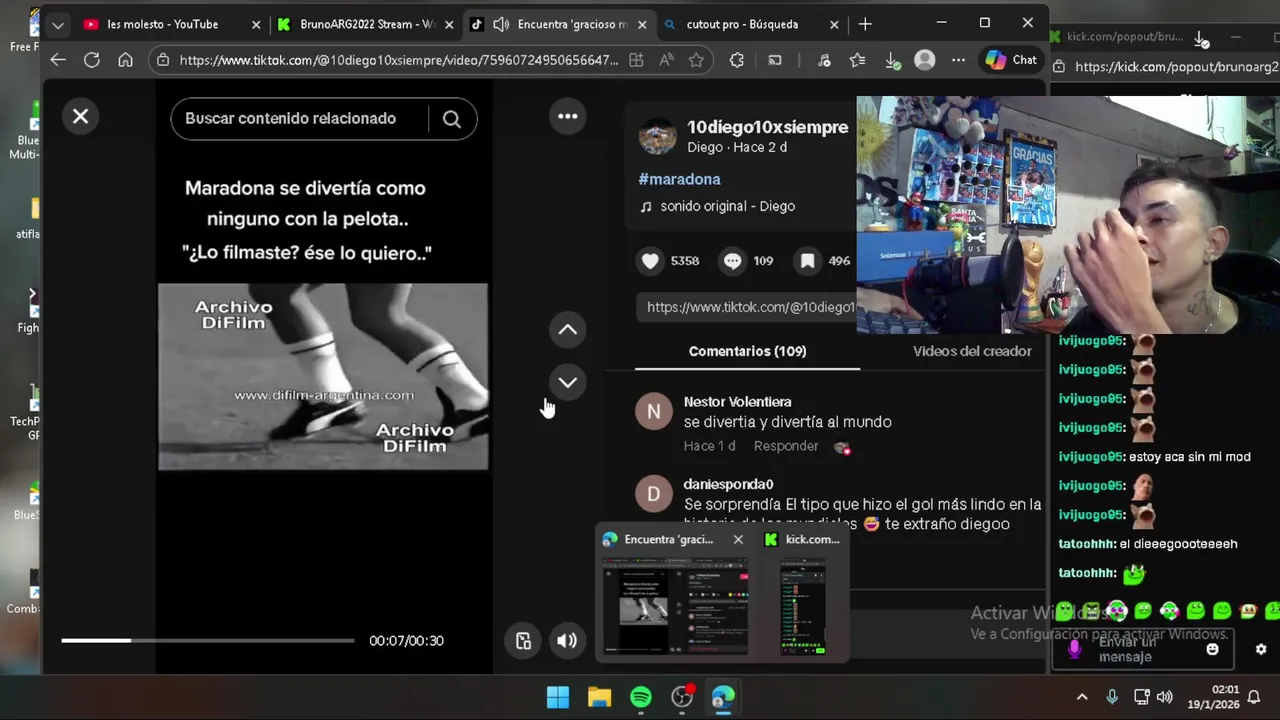Screen dimensions: 1280x720
Task: Reply to Nestor Volentiera's comment
Action: 785,446
